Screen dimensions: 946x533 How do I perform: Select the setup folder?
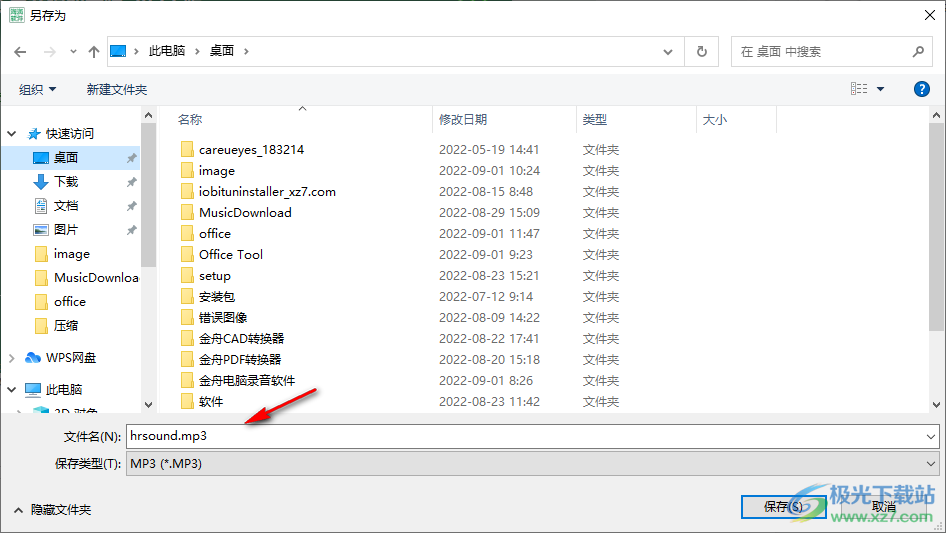(x=215, y=276)
